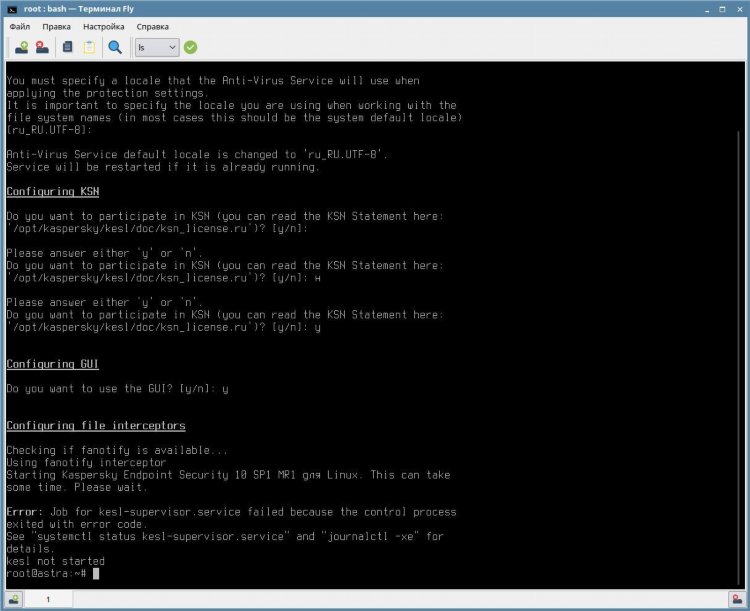Close the tab with the bottom-right icon
Screen dimensions: 750x611
tap(737, 599)
